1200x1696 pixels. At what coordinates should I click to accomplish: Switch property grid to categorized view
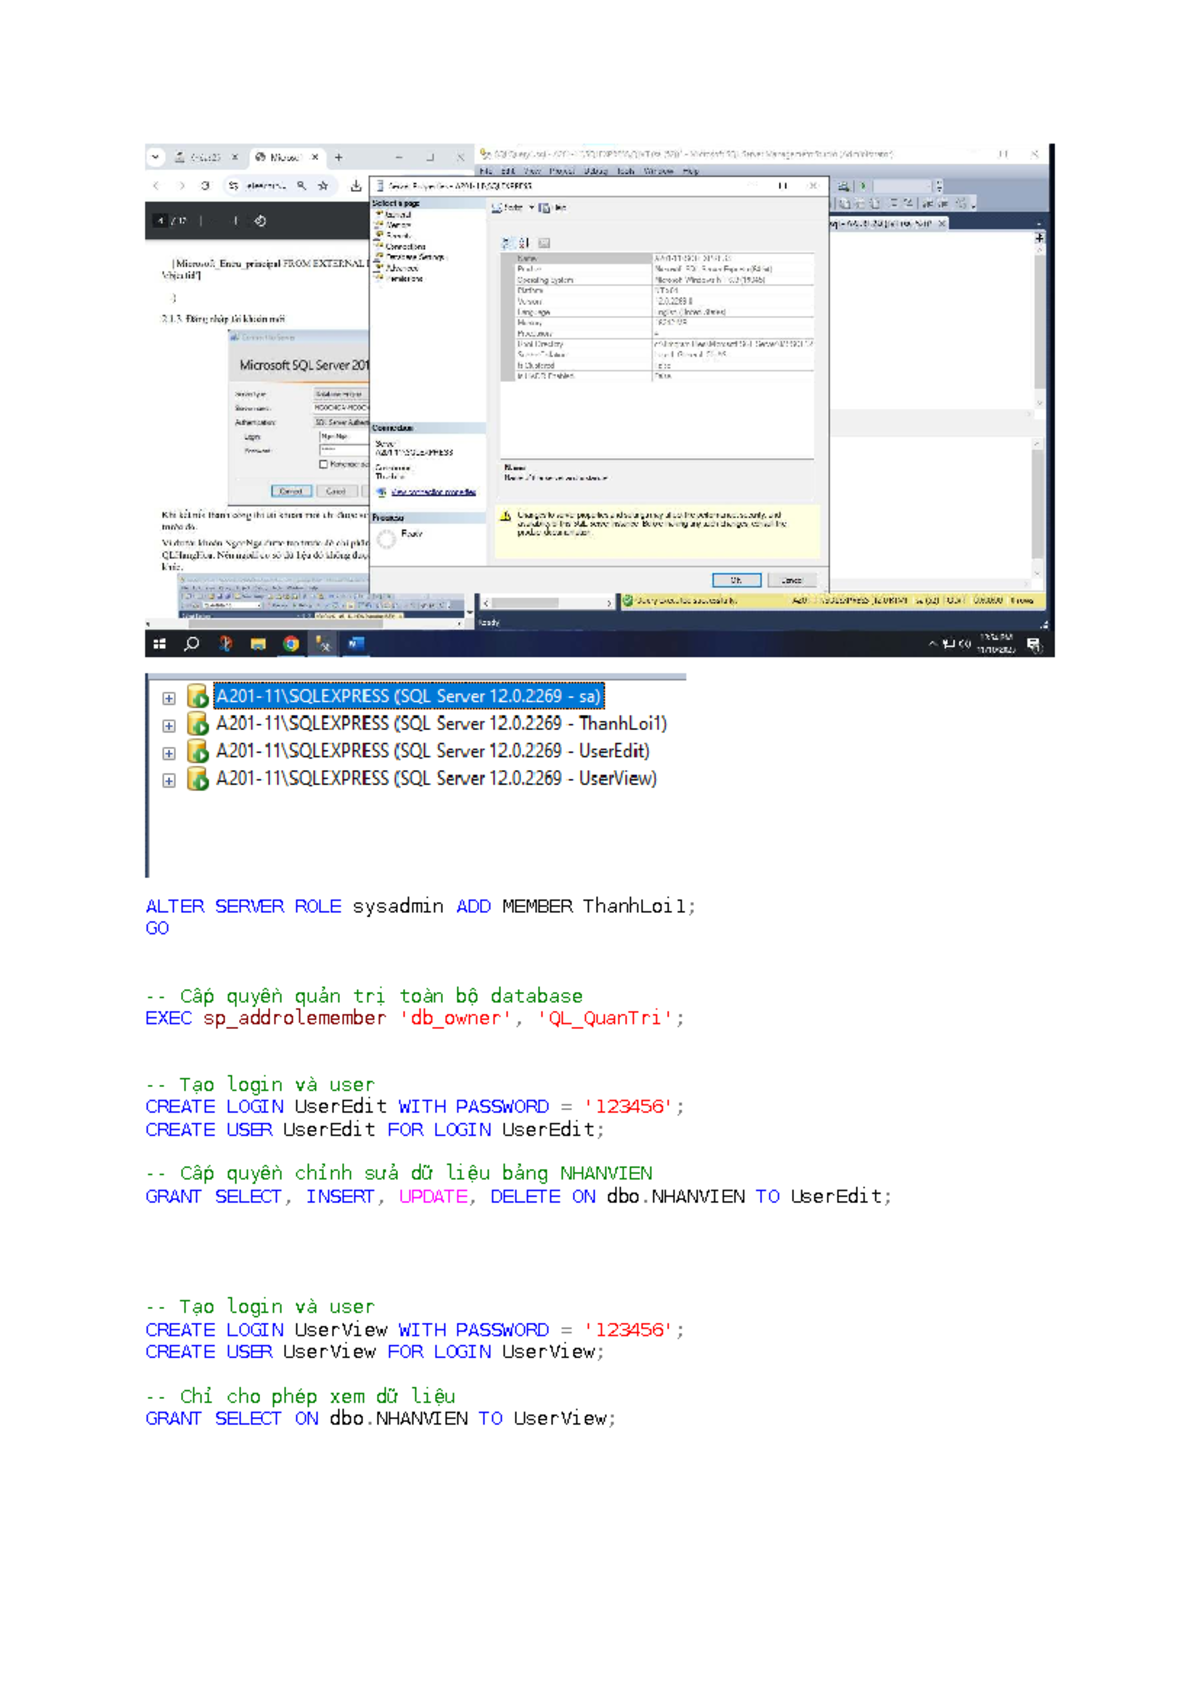[507, 243]
